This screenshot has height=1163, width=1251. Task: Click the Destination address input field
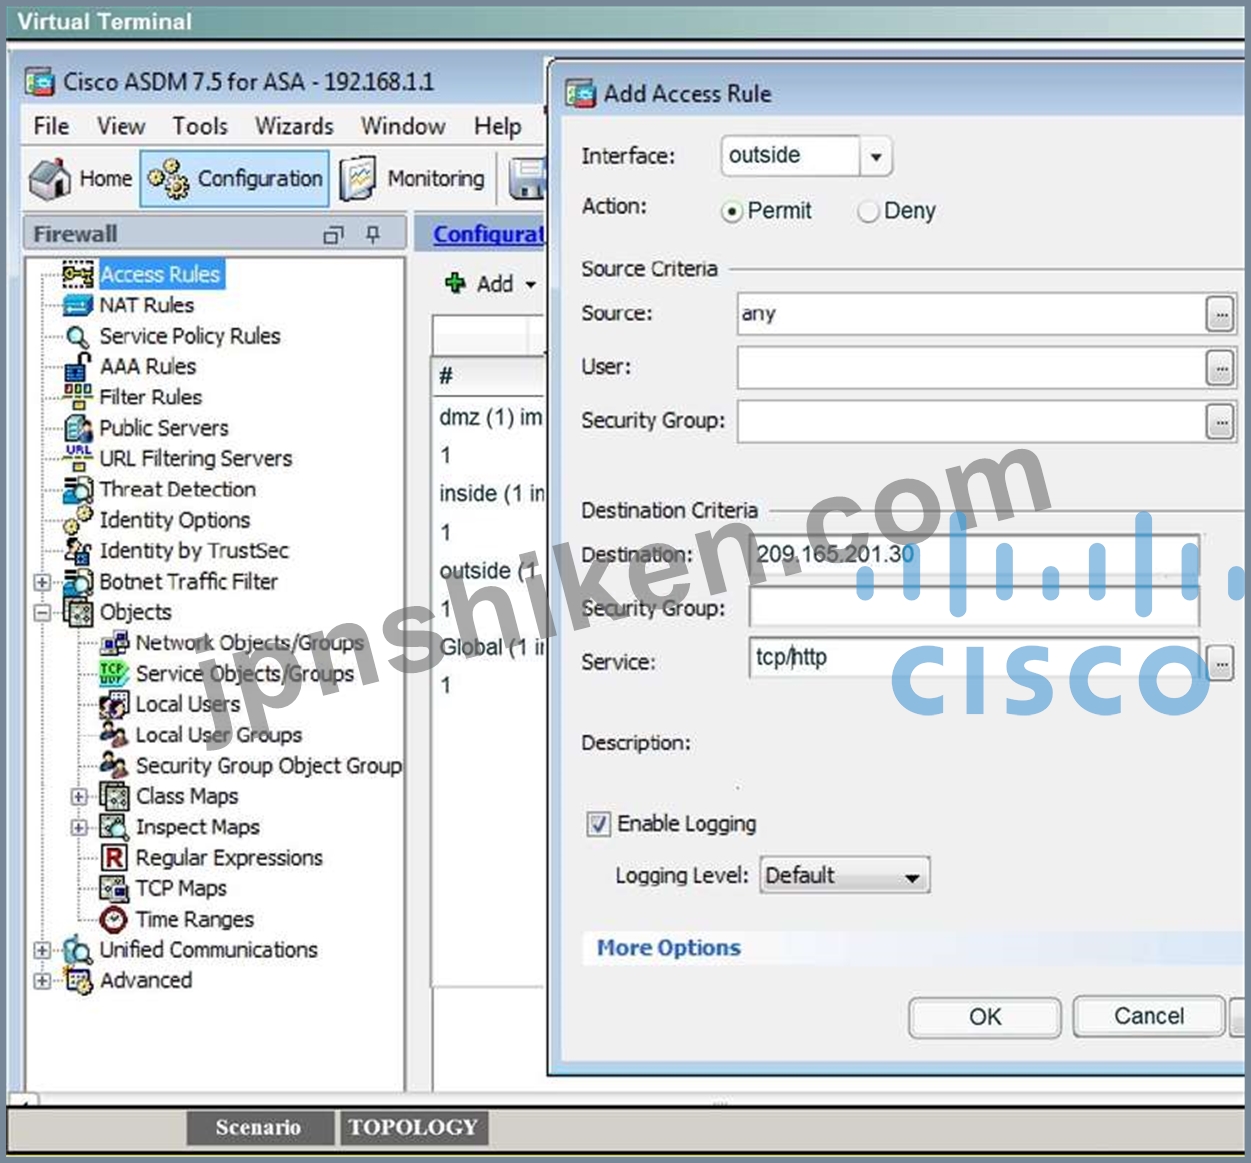coord(974,554)
